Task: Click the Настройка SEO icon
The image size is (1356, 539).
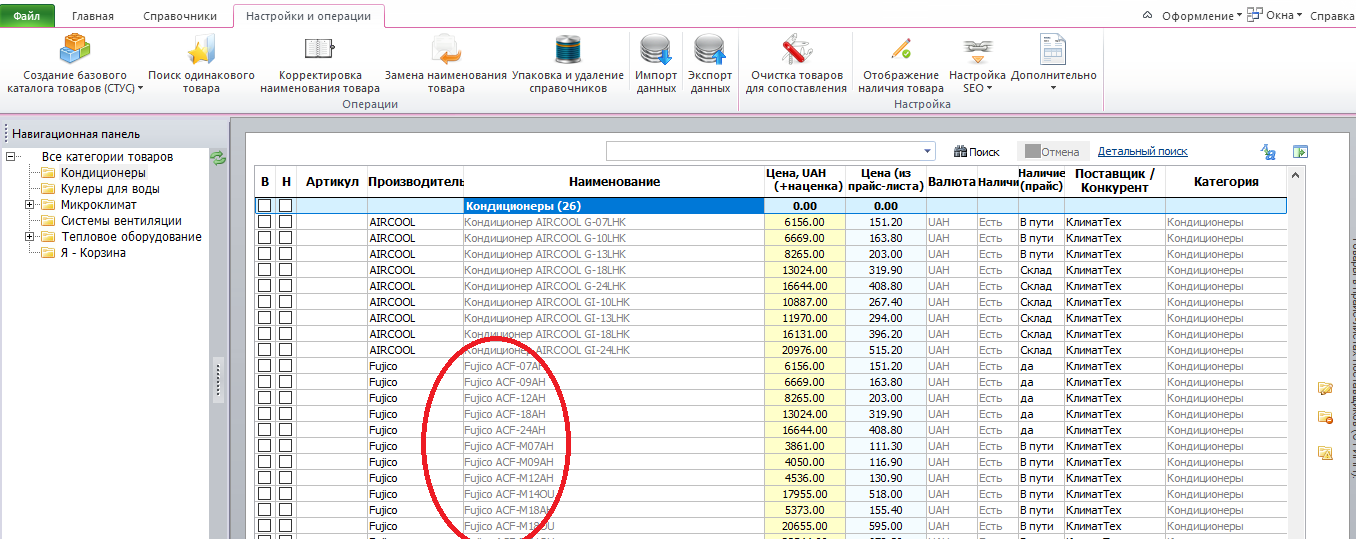Action: coord(976,51)
